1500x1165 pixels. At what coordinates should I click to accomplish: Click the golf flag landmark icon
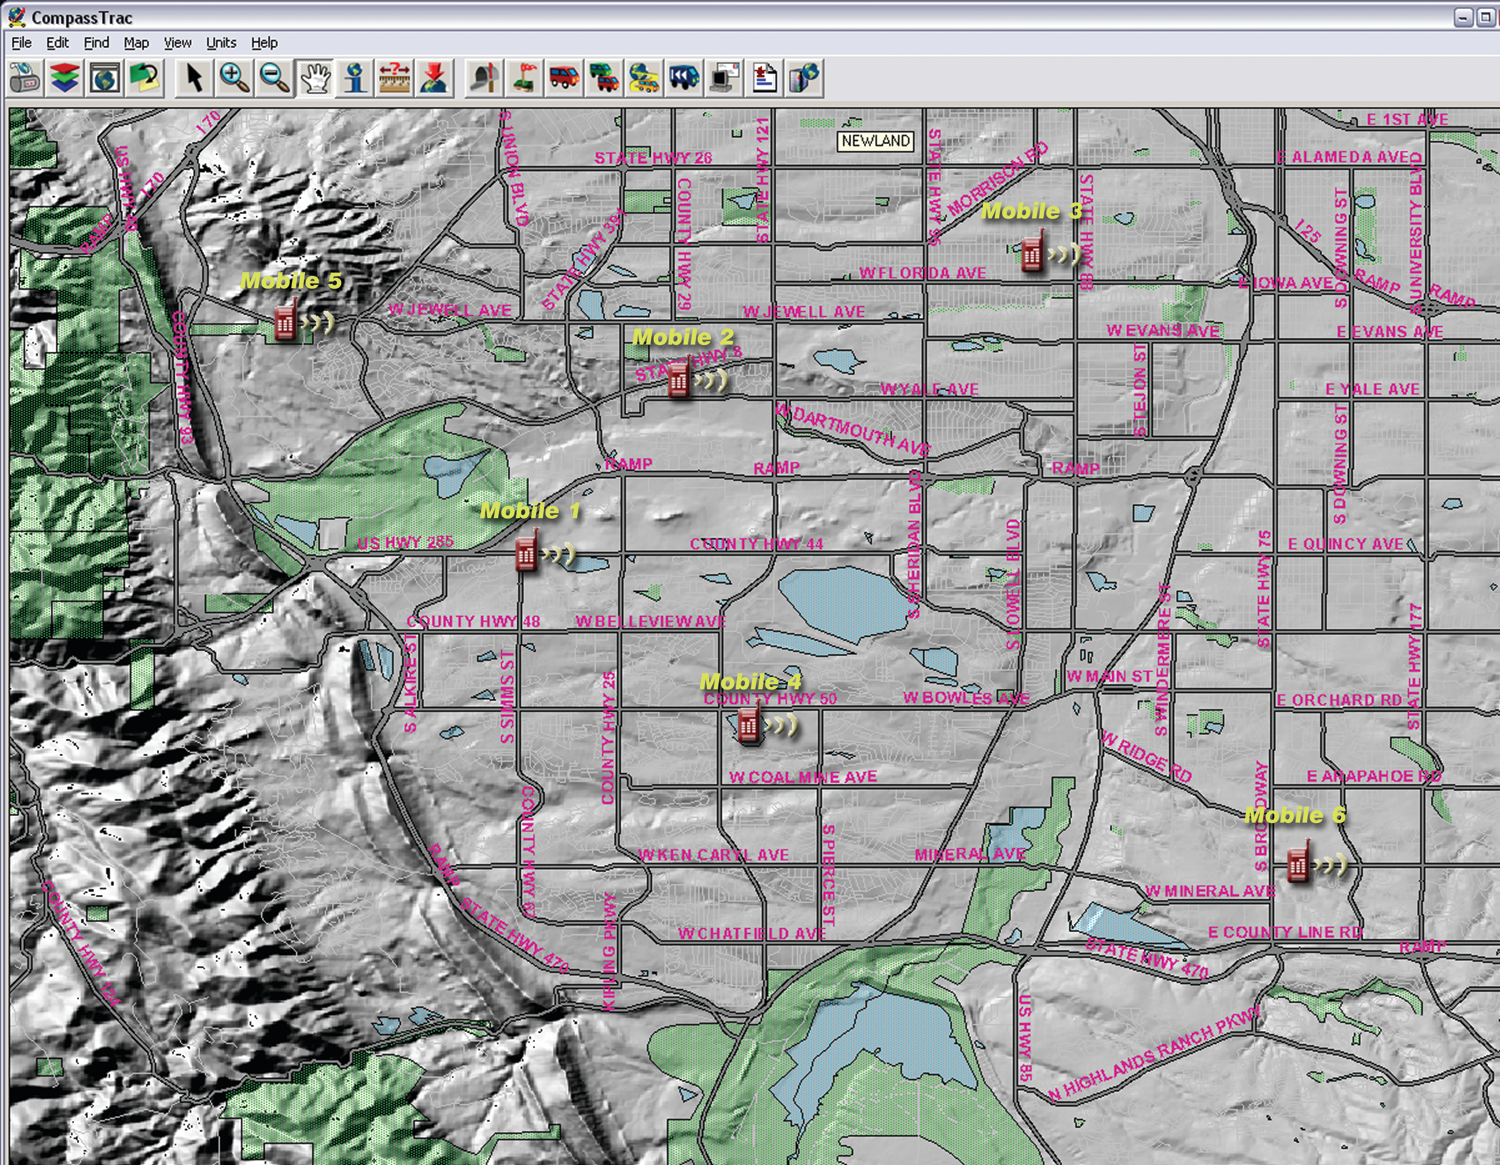[524, 78]
